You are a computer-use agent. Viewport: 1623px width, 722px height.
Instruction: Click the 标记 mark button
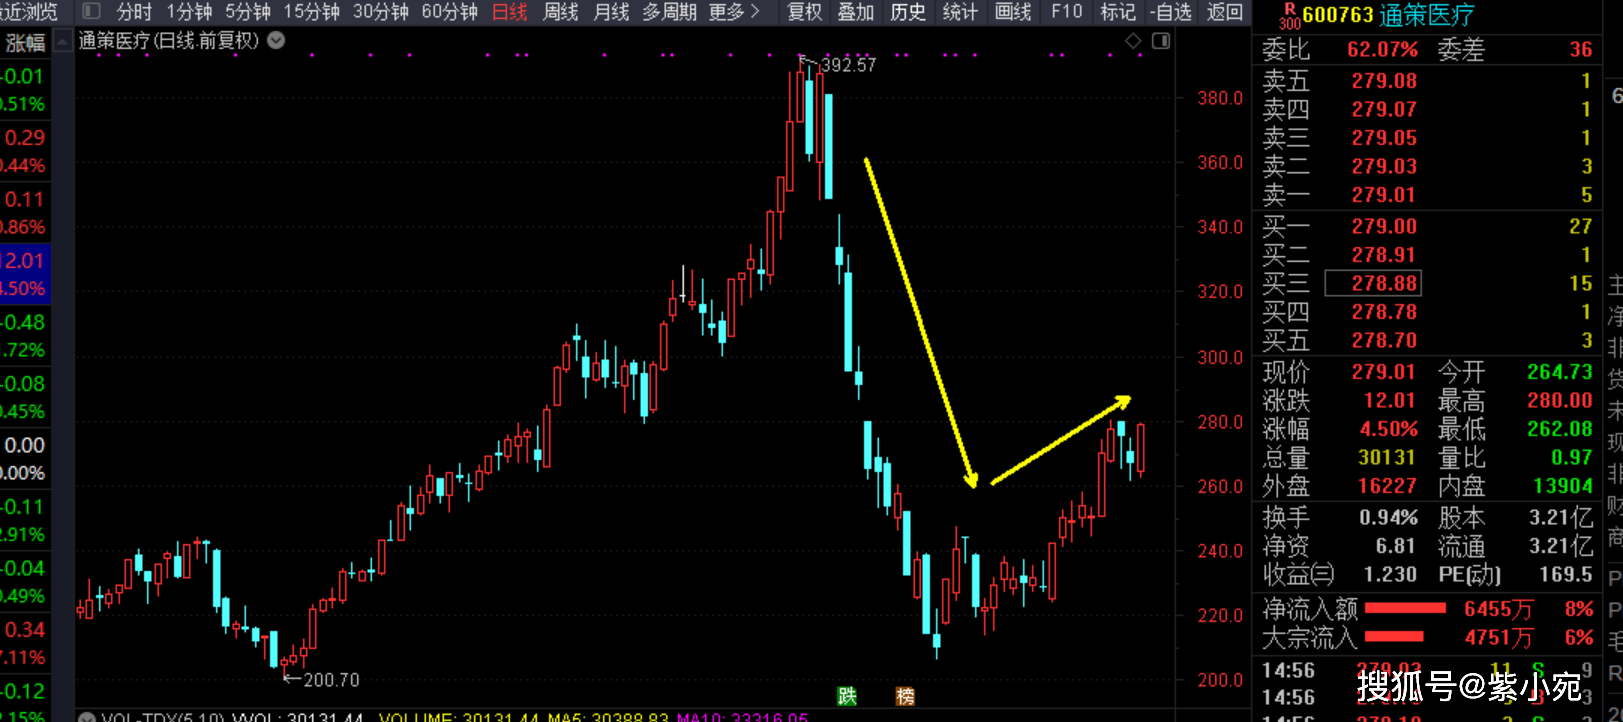1117,12
